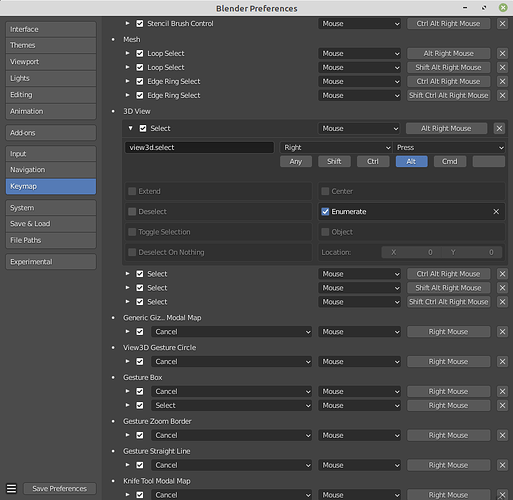Click the empty key modifier button after Cmd
The height and width of the screenshot is (500, 513).
pos(489,162)
